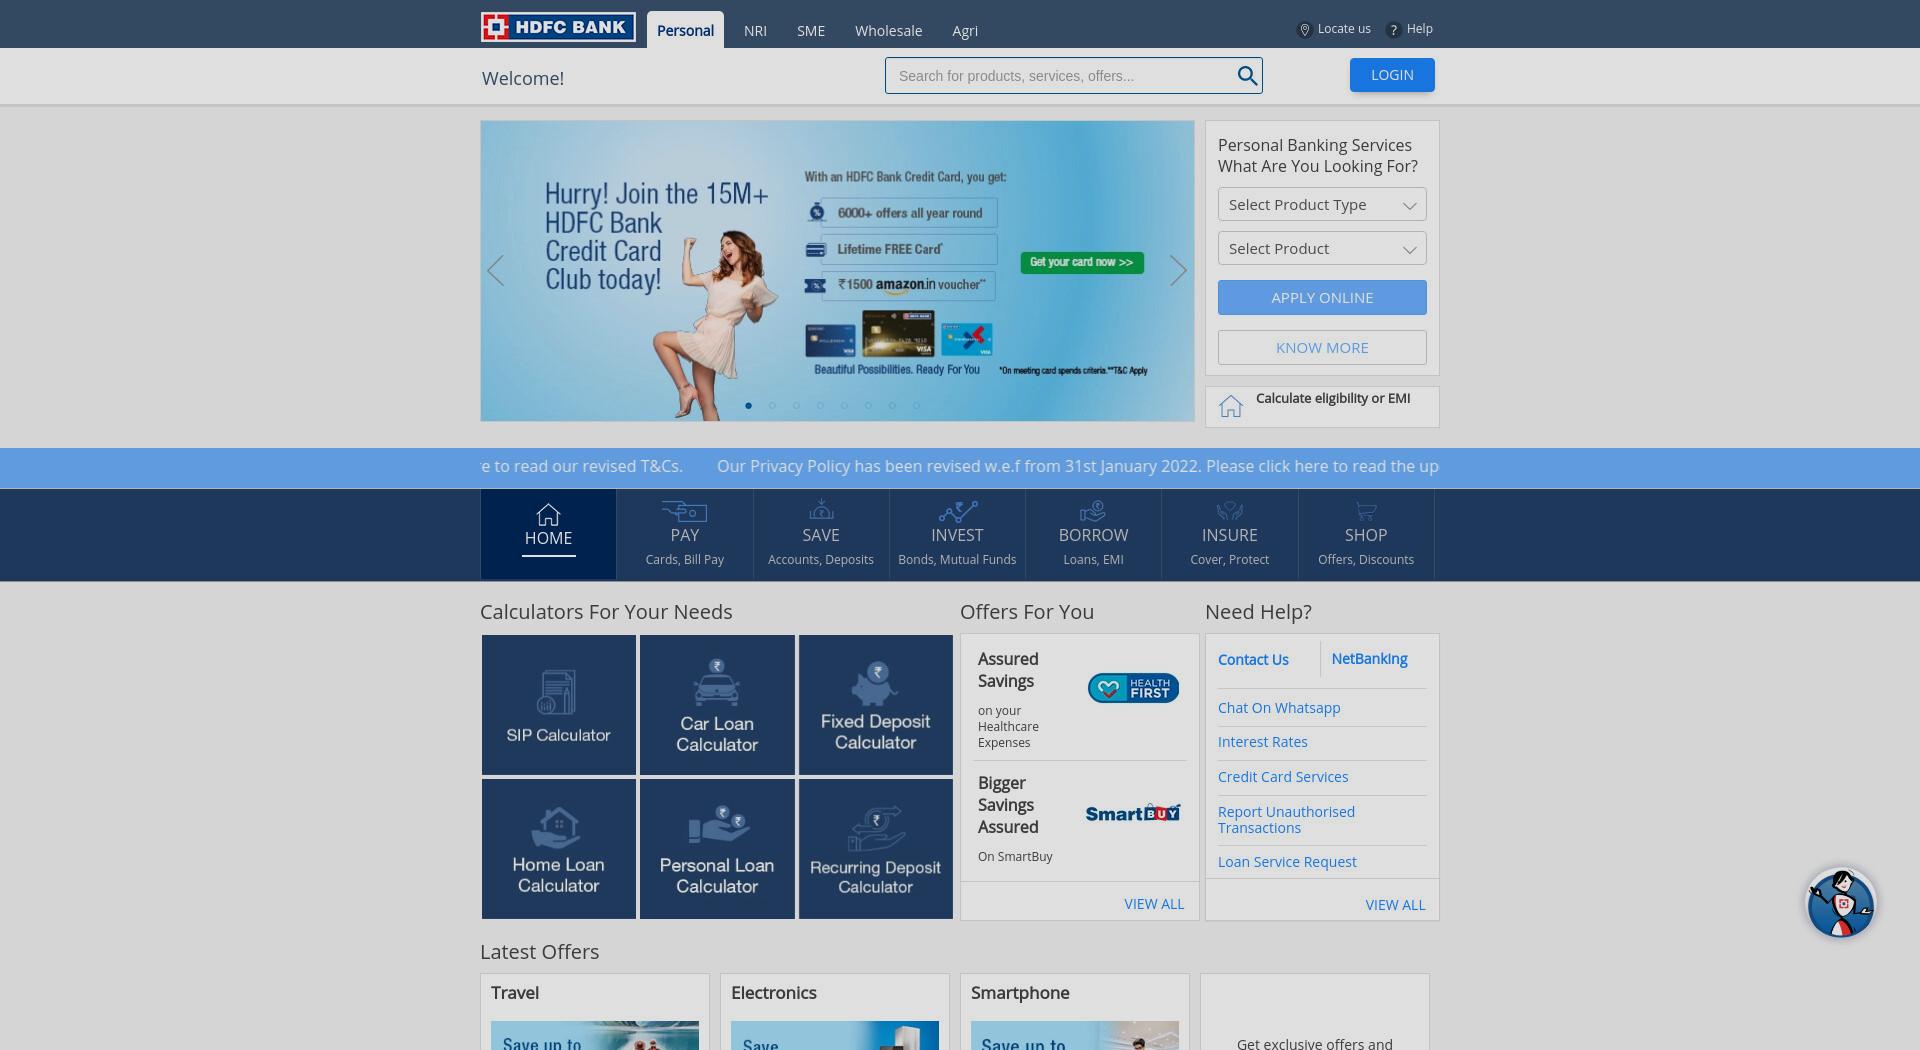Click the SmartBuy logo
This screenshot has width=1920, height=1050.
point(1133,813)
